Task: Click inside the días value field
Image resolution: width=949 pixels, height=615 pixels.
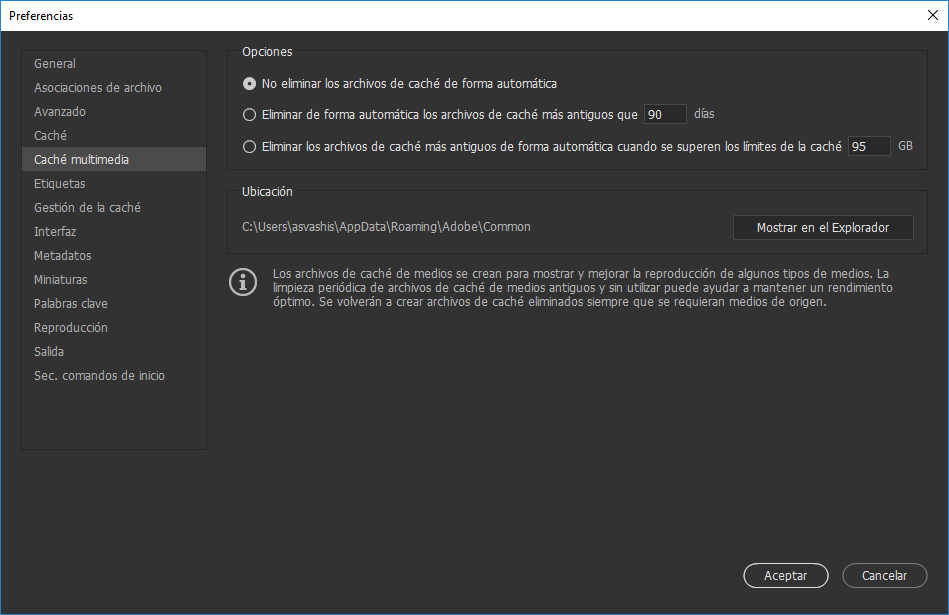Action: (665, 114)
